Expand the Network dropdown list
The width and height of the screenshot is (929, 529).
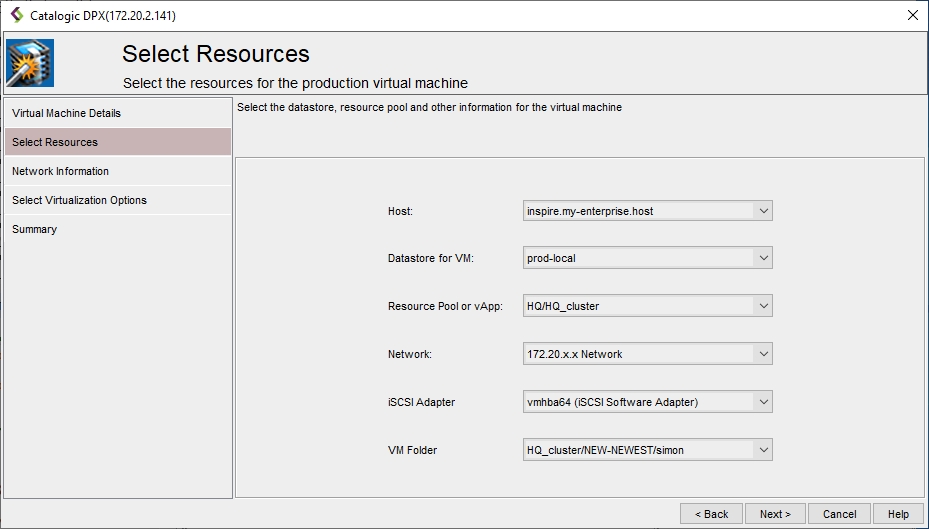pyautogui.click(x=763, y=354)
